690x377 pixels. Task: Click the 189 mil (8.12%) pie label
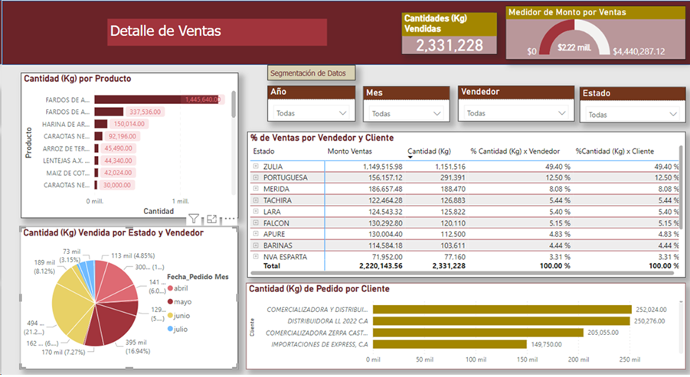point(44,267)
